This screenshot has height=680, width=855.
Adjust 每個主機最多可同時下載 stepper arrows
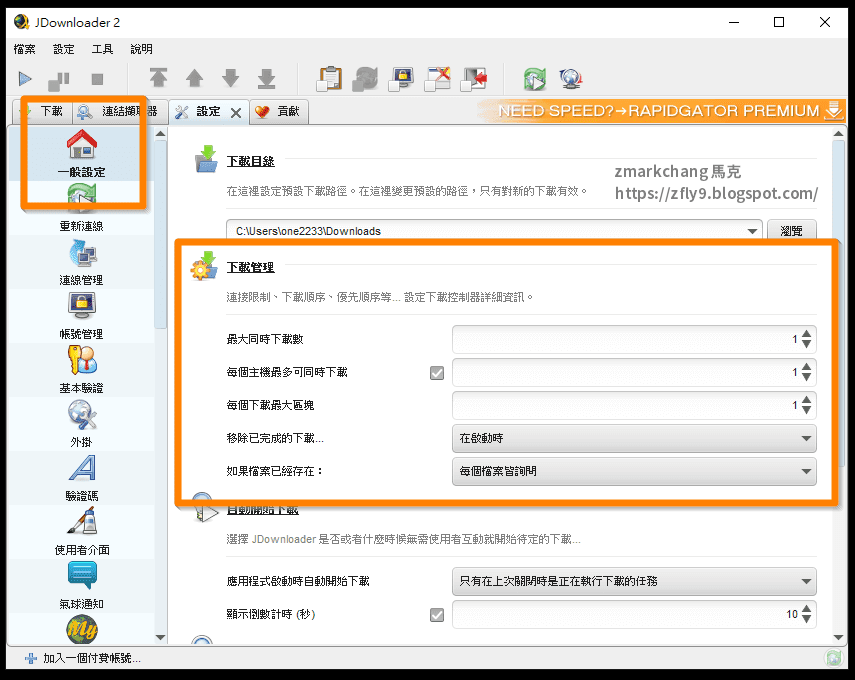pyautogui.click(x=806, y=372)
